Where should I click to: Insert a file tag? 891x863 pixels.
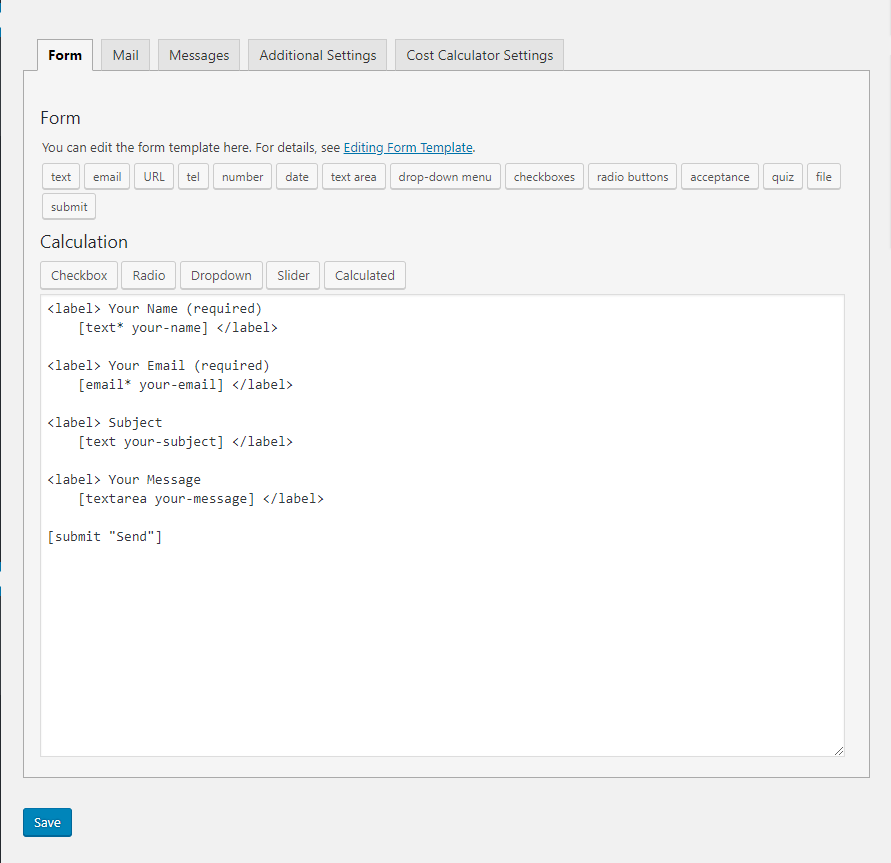pyautogui.click(x=823, y=177)
